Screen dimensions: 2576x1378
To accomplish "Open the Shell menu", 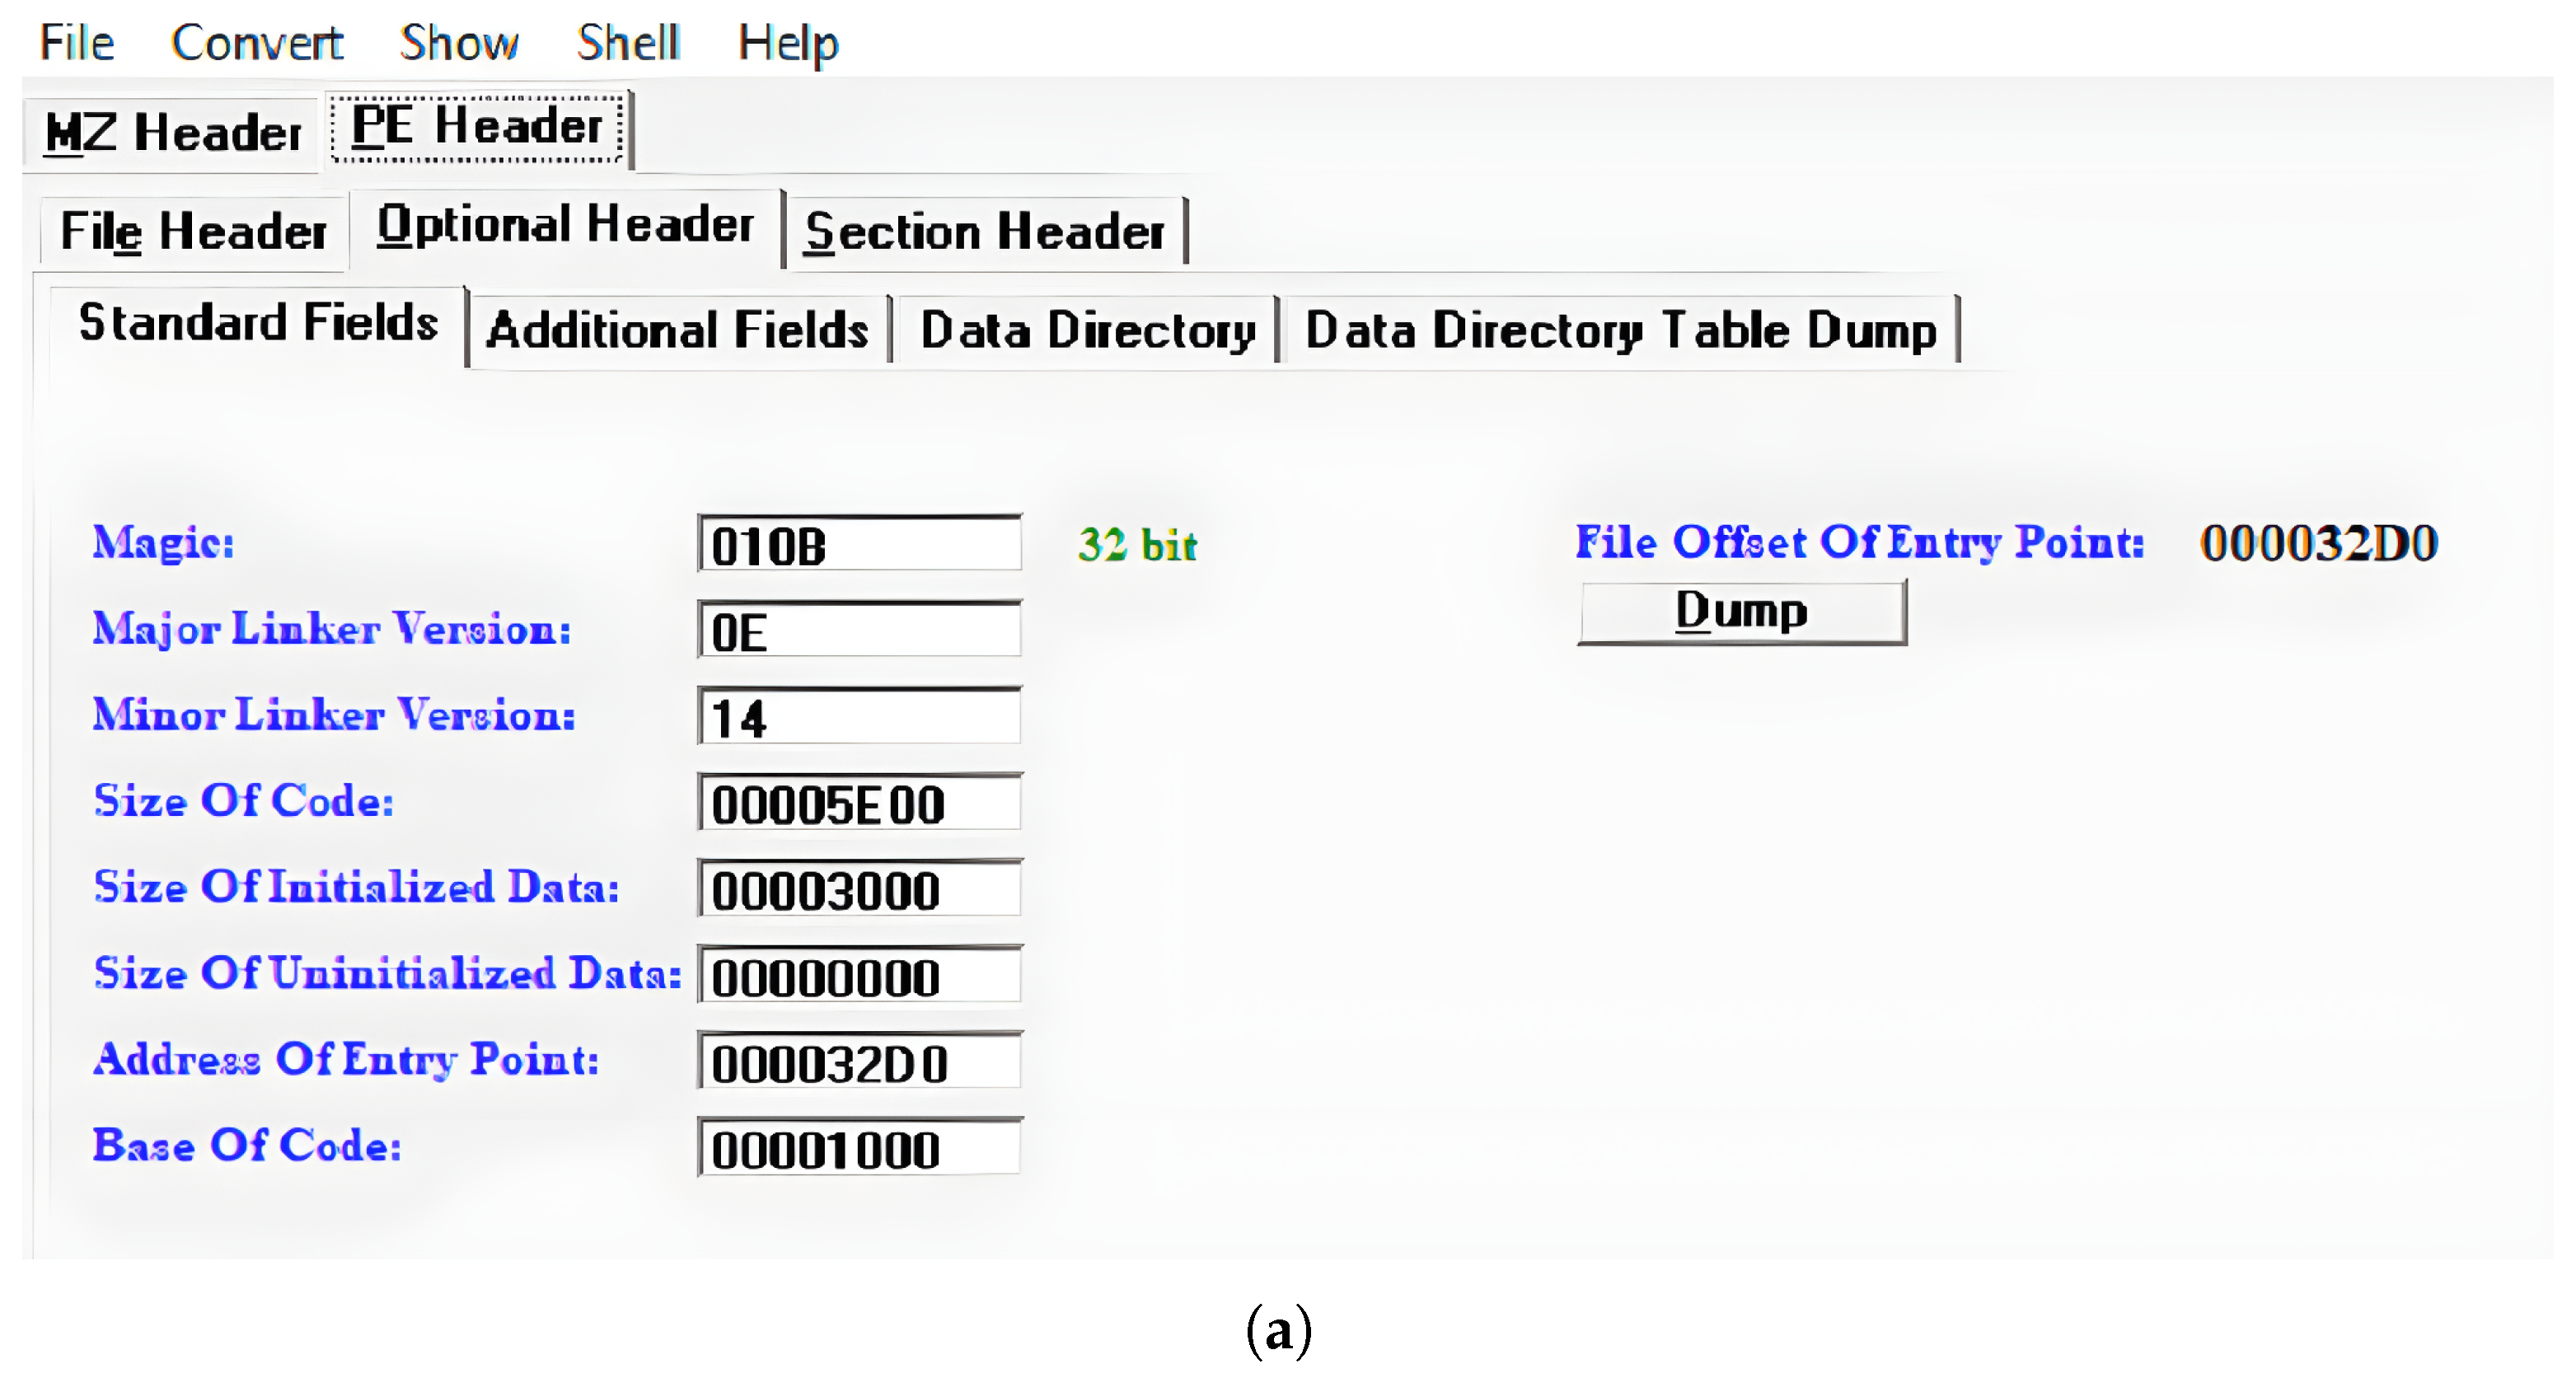I will coord(628,43).
